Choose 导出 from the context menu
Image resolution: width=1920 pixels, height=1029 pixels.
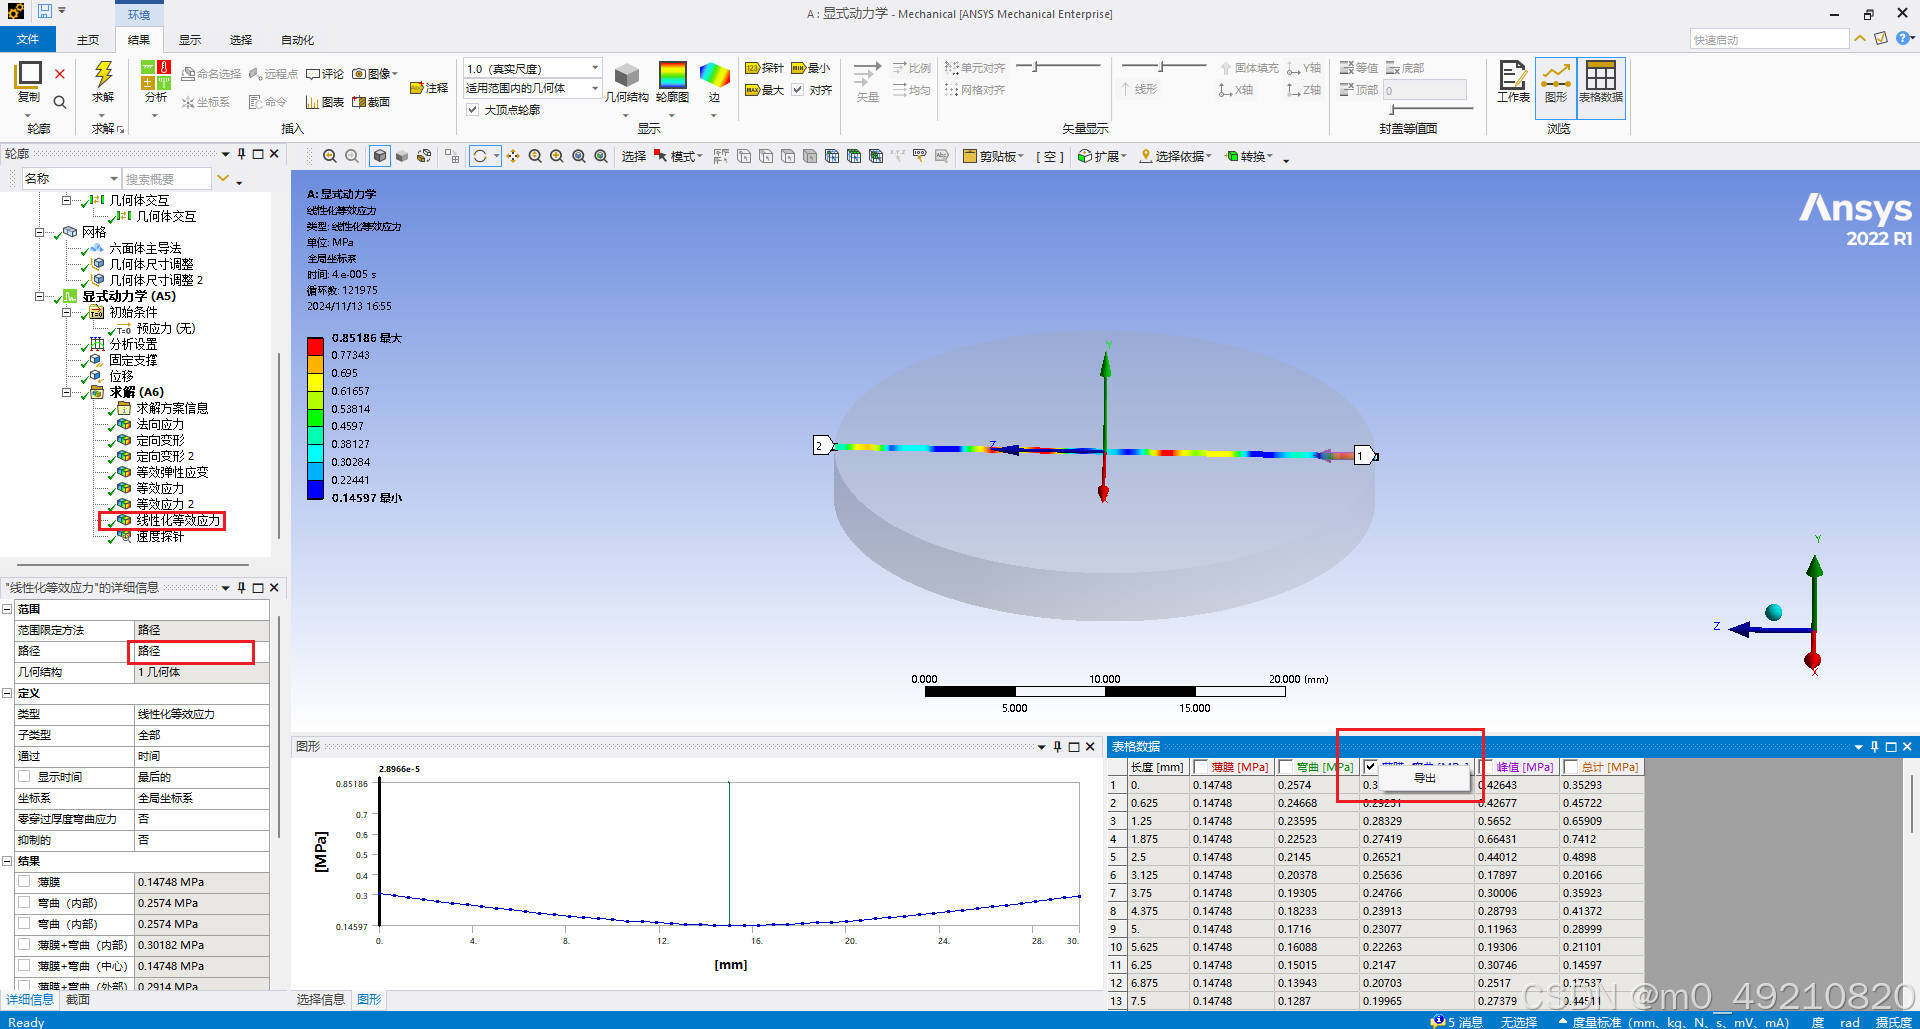coord(1424,778)
